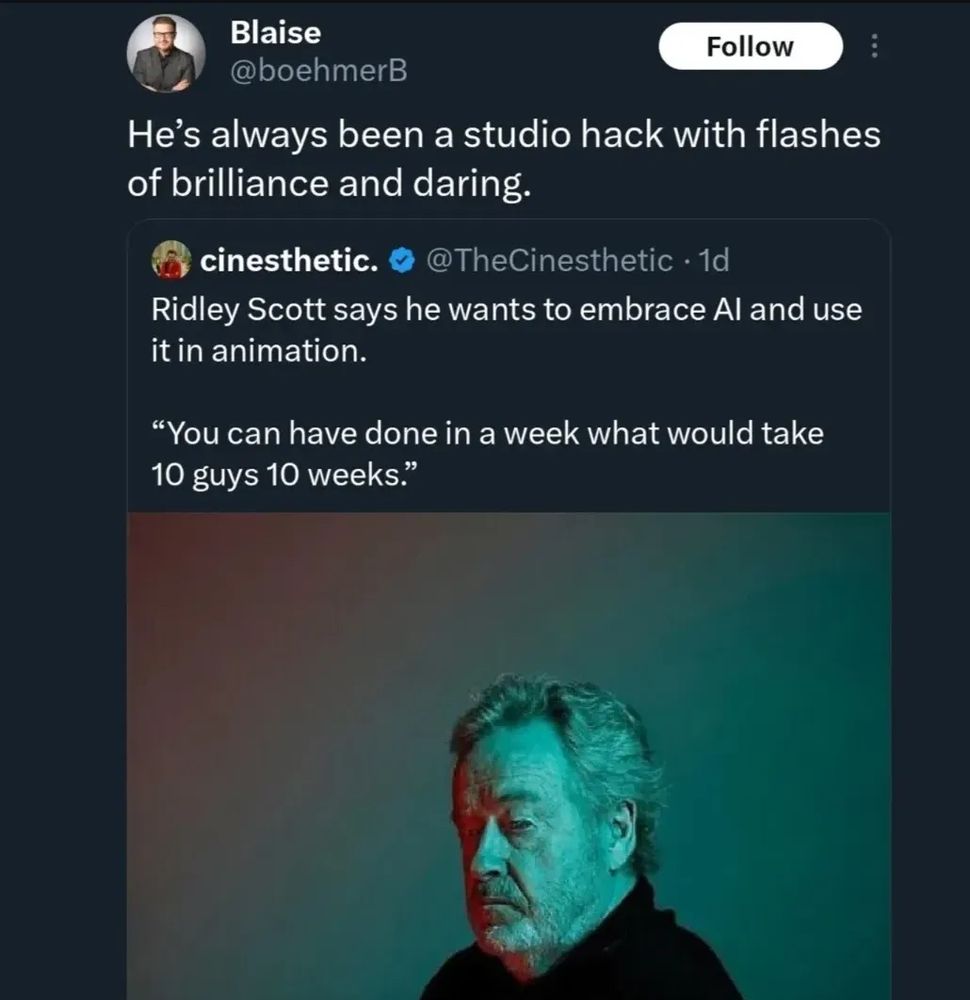Click the "of brilliance and daring." line
Screen dimensions: 970x1000
tap(327, 183)
